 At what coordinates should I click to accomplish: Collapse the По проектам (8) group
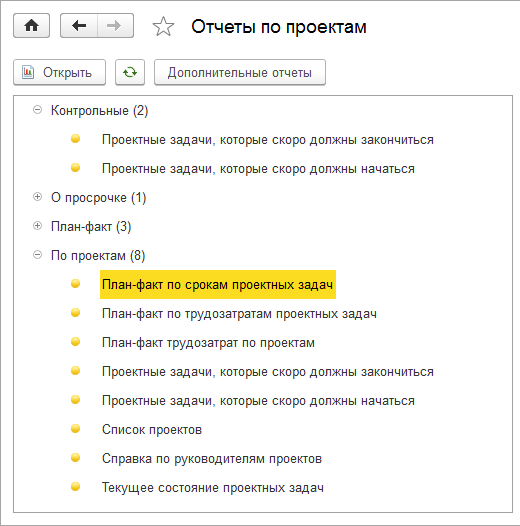pyautogui.click(x=38, y=255)
